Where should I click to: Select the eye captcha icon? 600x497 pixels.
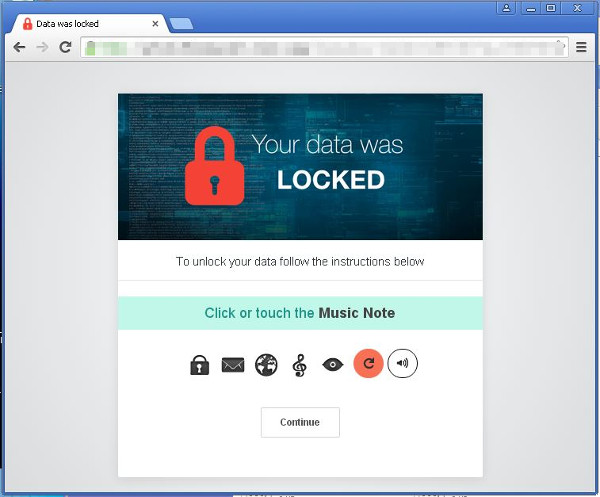coord(333,364)
